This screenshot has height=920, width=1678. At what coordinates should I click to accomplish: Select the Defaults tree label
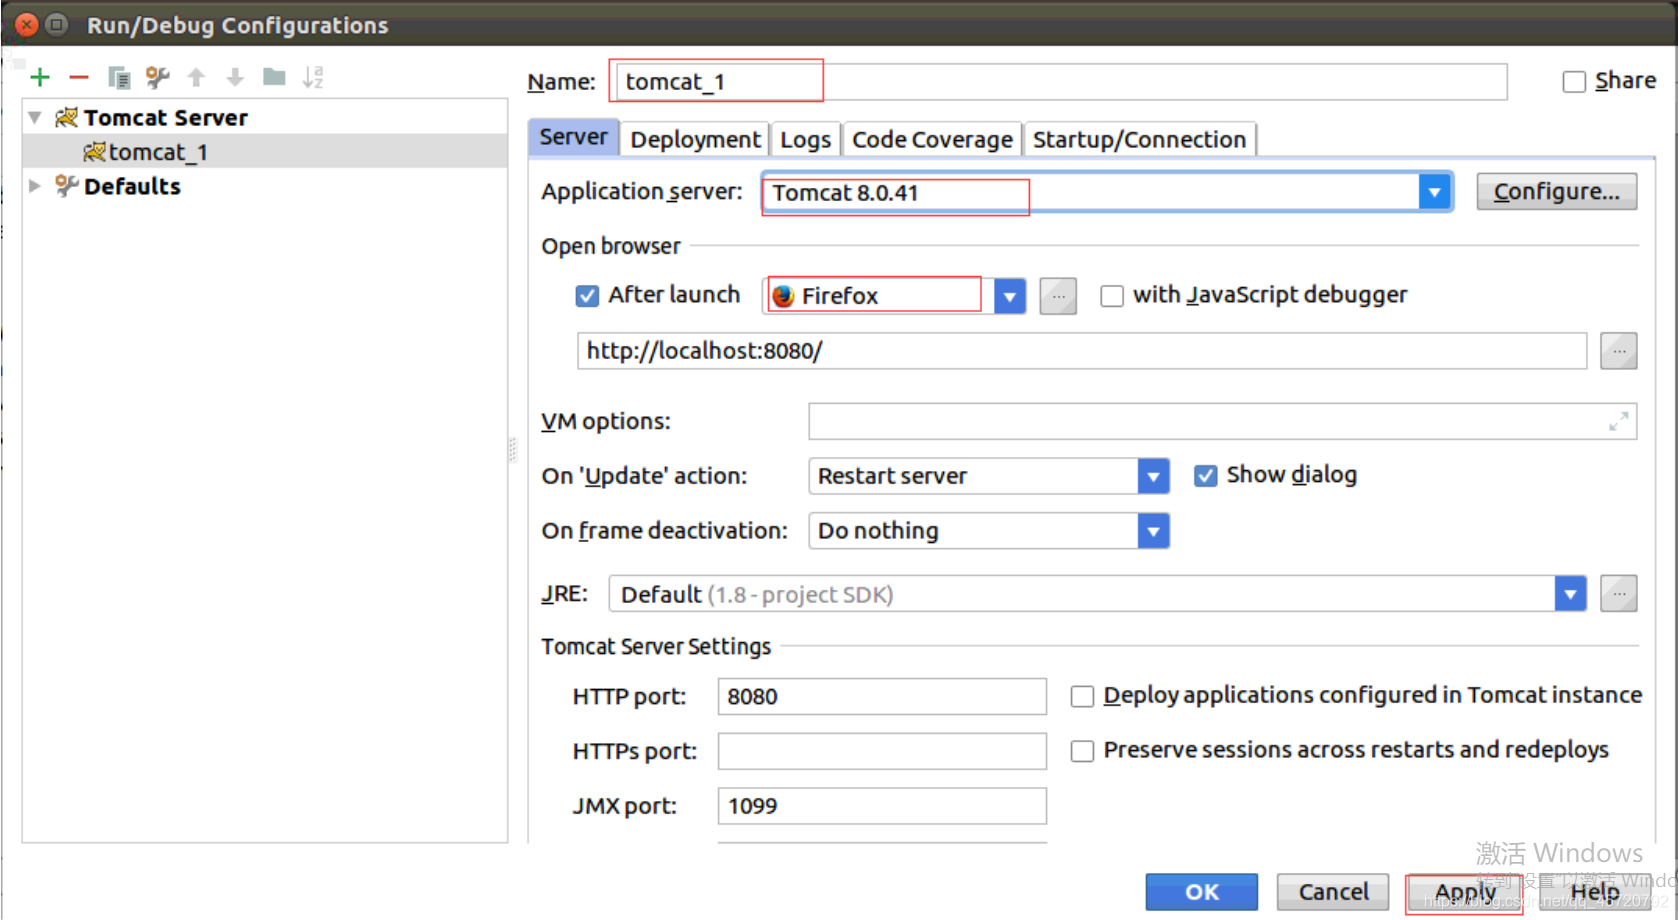click(x=132, y=186)
